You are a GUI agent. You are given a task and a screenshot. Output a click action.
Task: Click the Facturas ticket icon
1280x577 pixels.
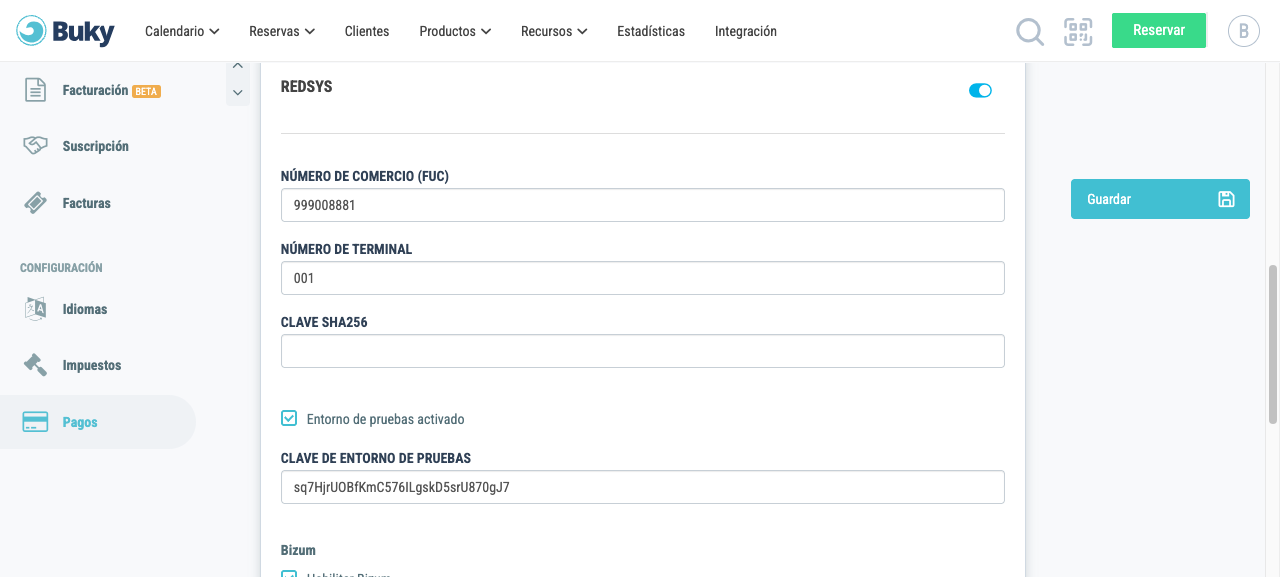pos(35,203)
